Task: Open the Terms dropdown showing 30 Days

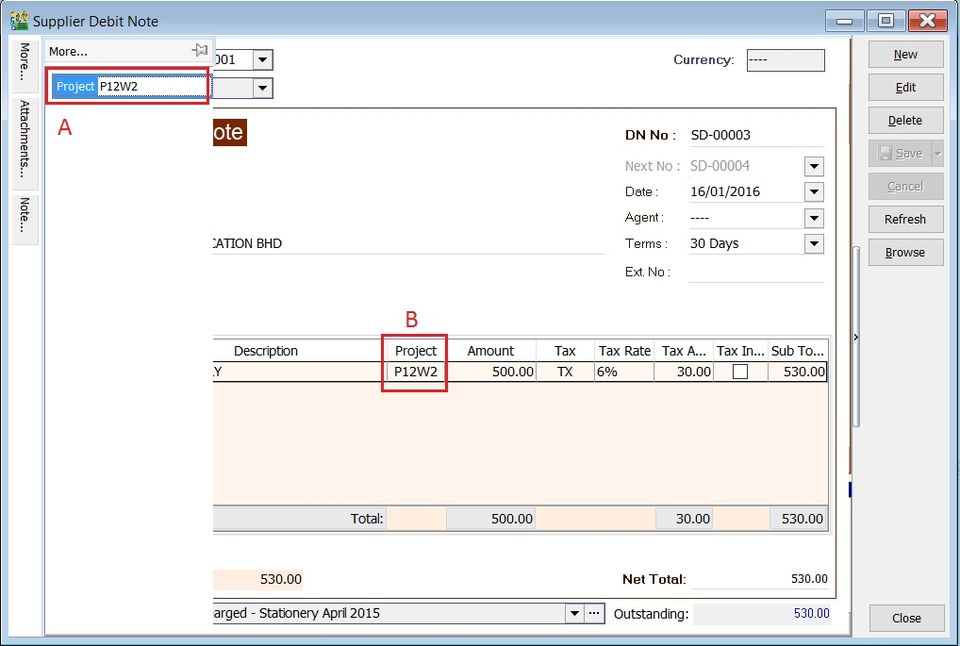Action: 813,243
